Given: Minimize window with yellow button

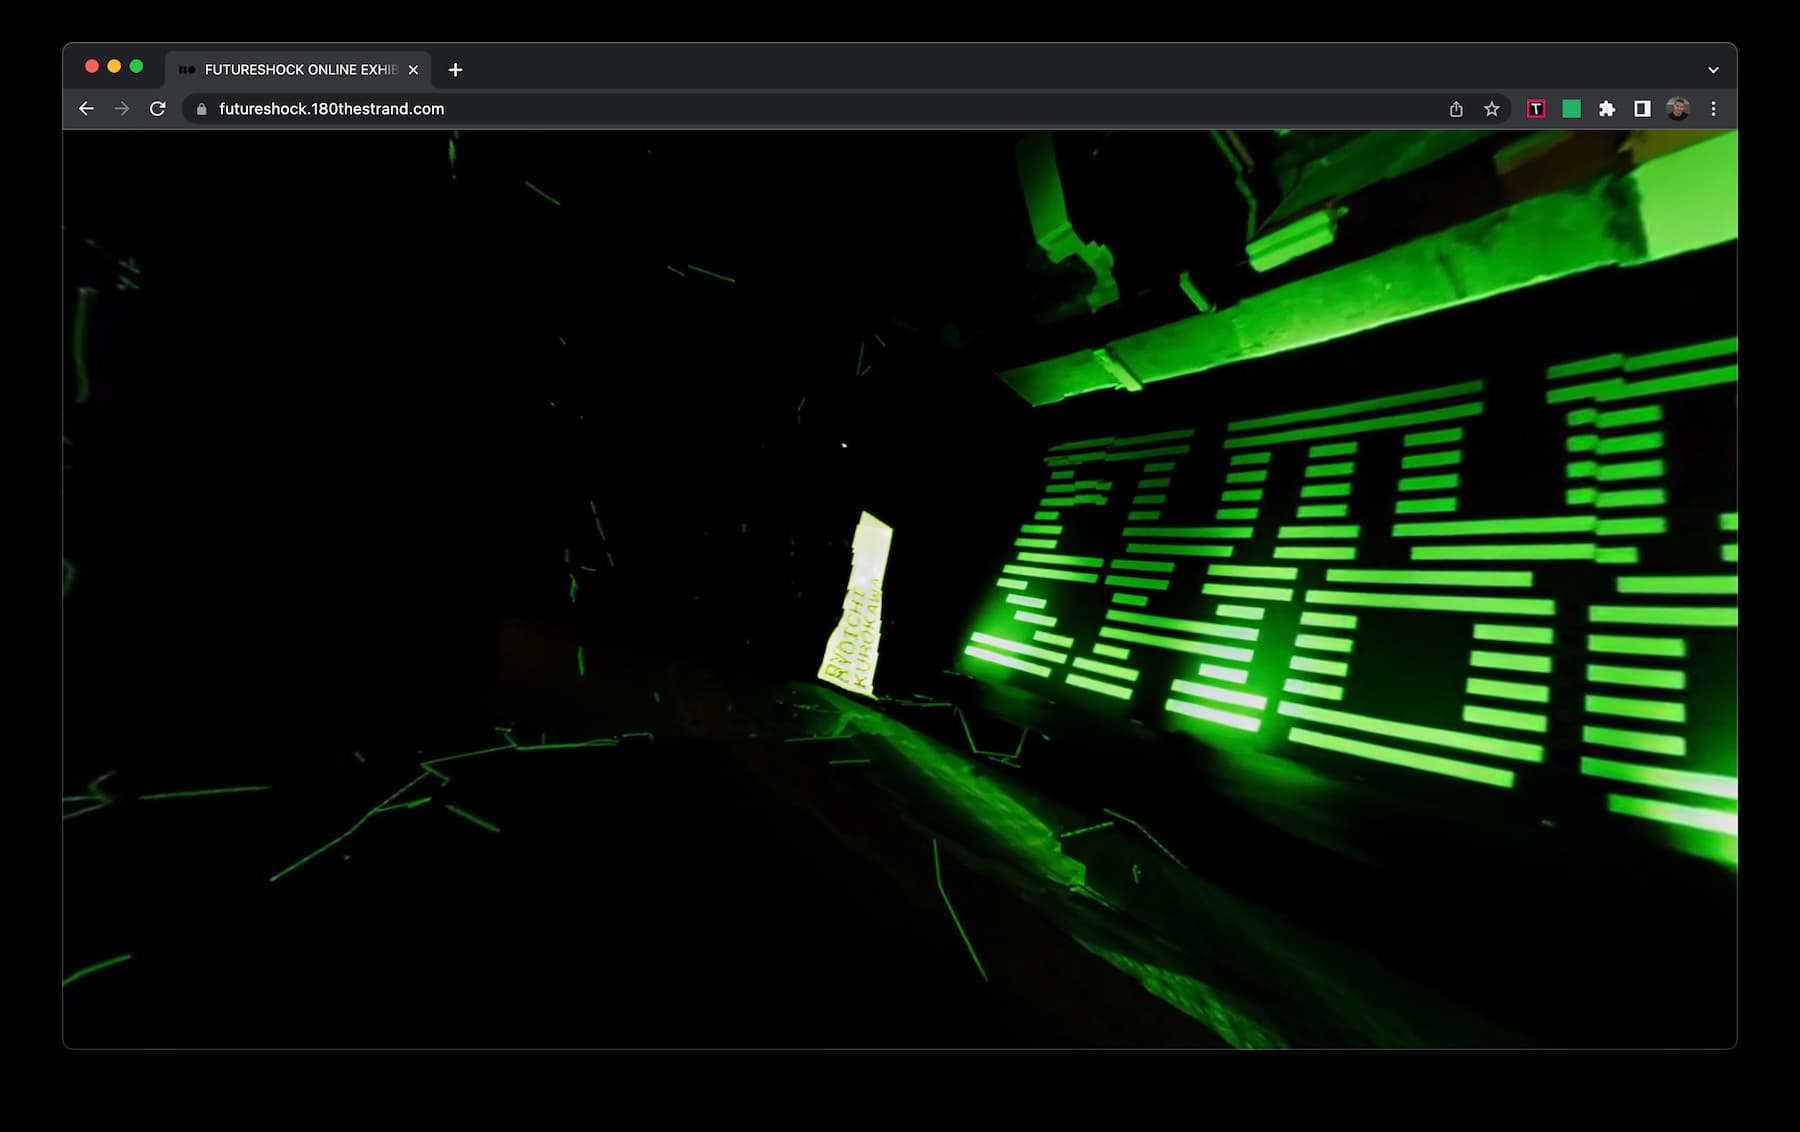Looking at the screenshot, I should 114,66.
